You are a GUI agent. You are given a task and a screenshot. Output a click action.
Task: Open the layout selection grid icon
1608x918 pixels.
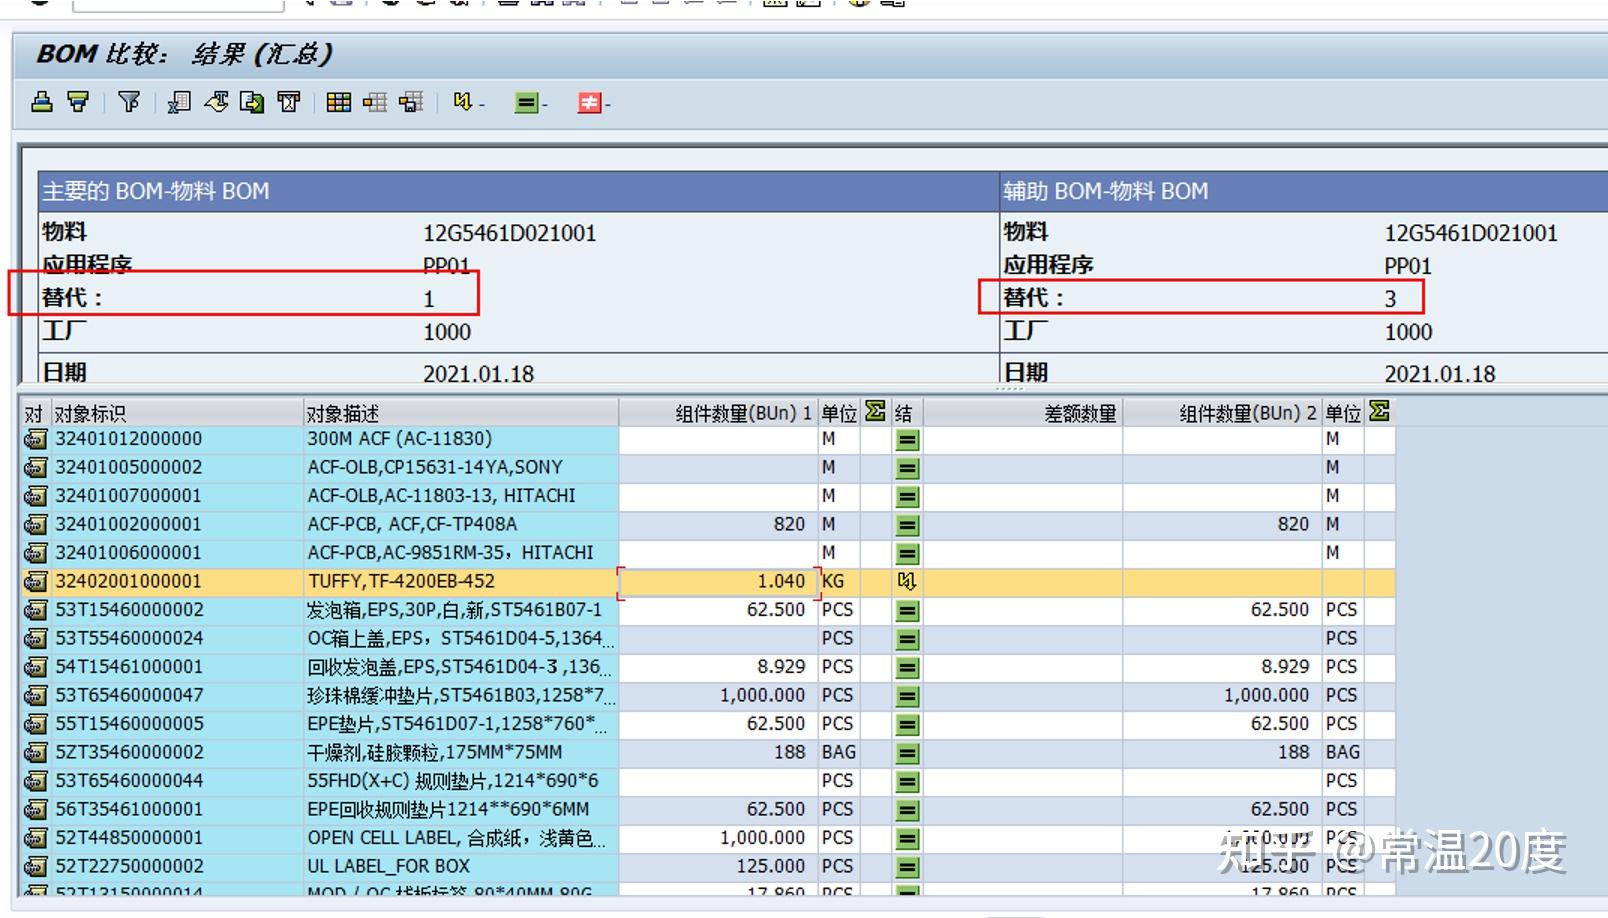(339, 103)
